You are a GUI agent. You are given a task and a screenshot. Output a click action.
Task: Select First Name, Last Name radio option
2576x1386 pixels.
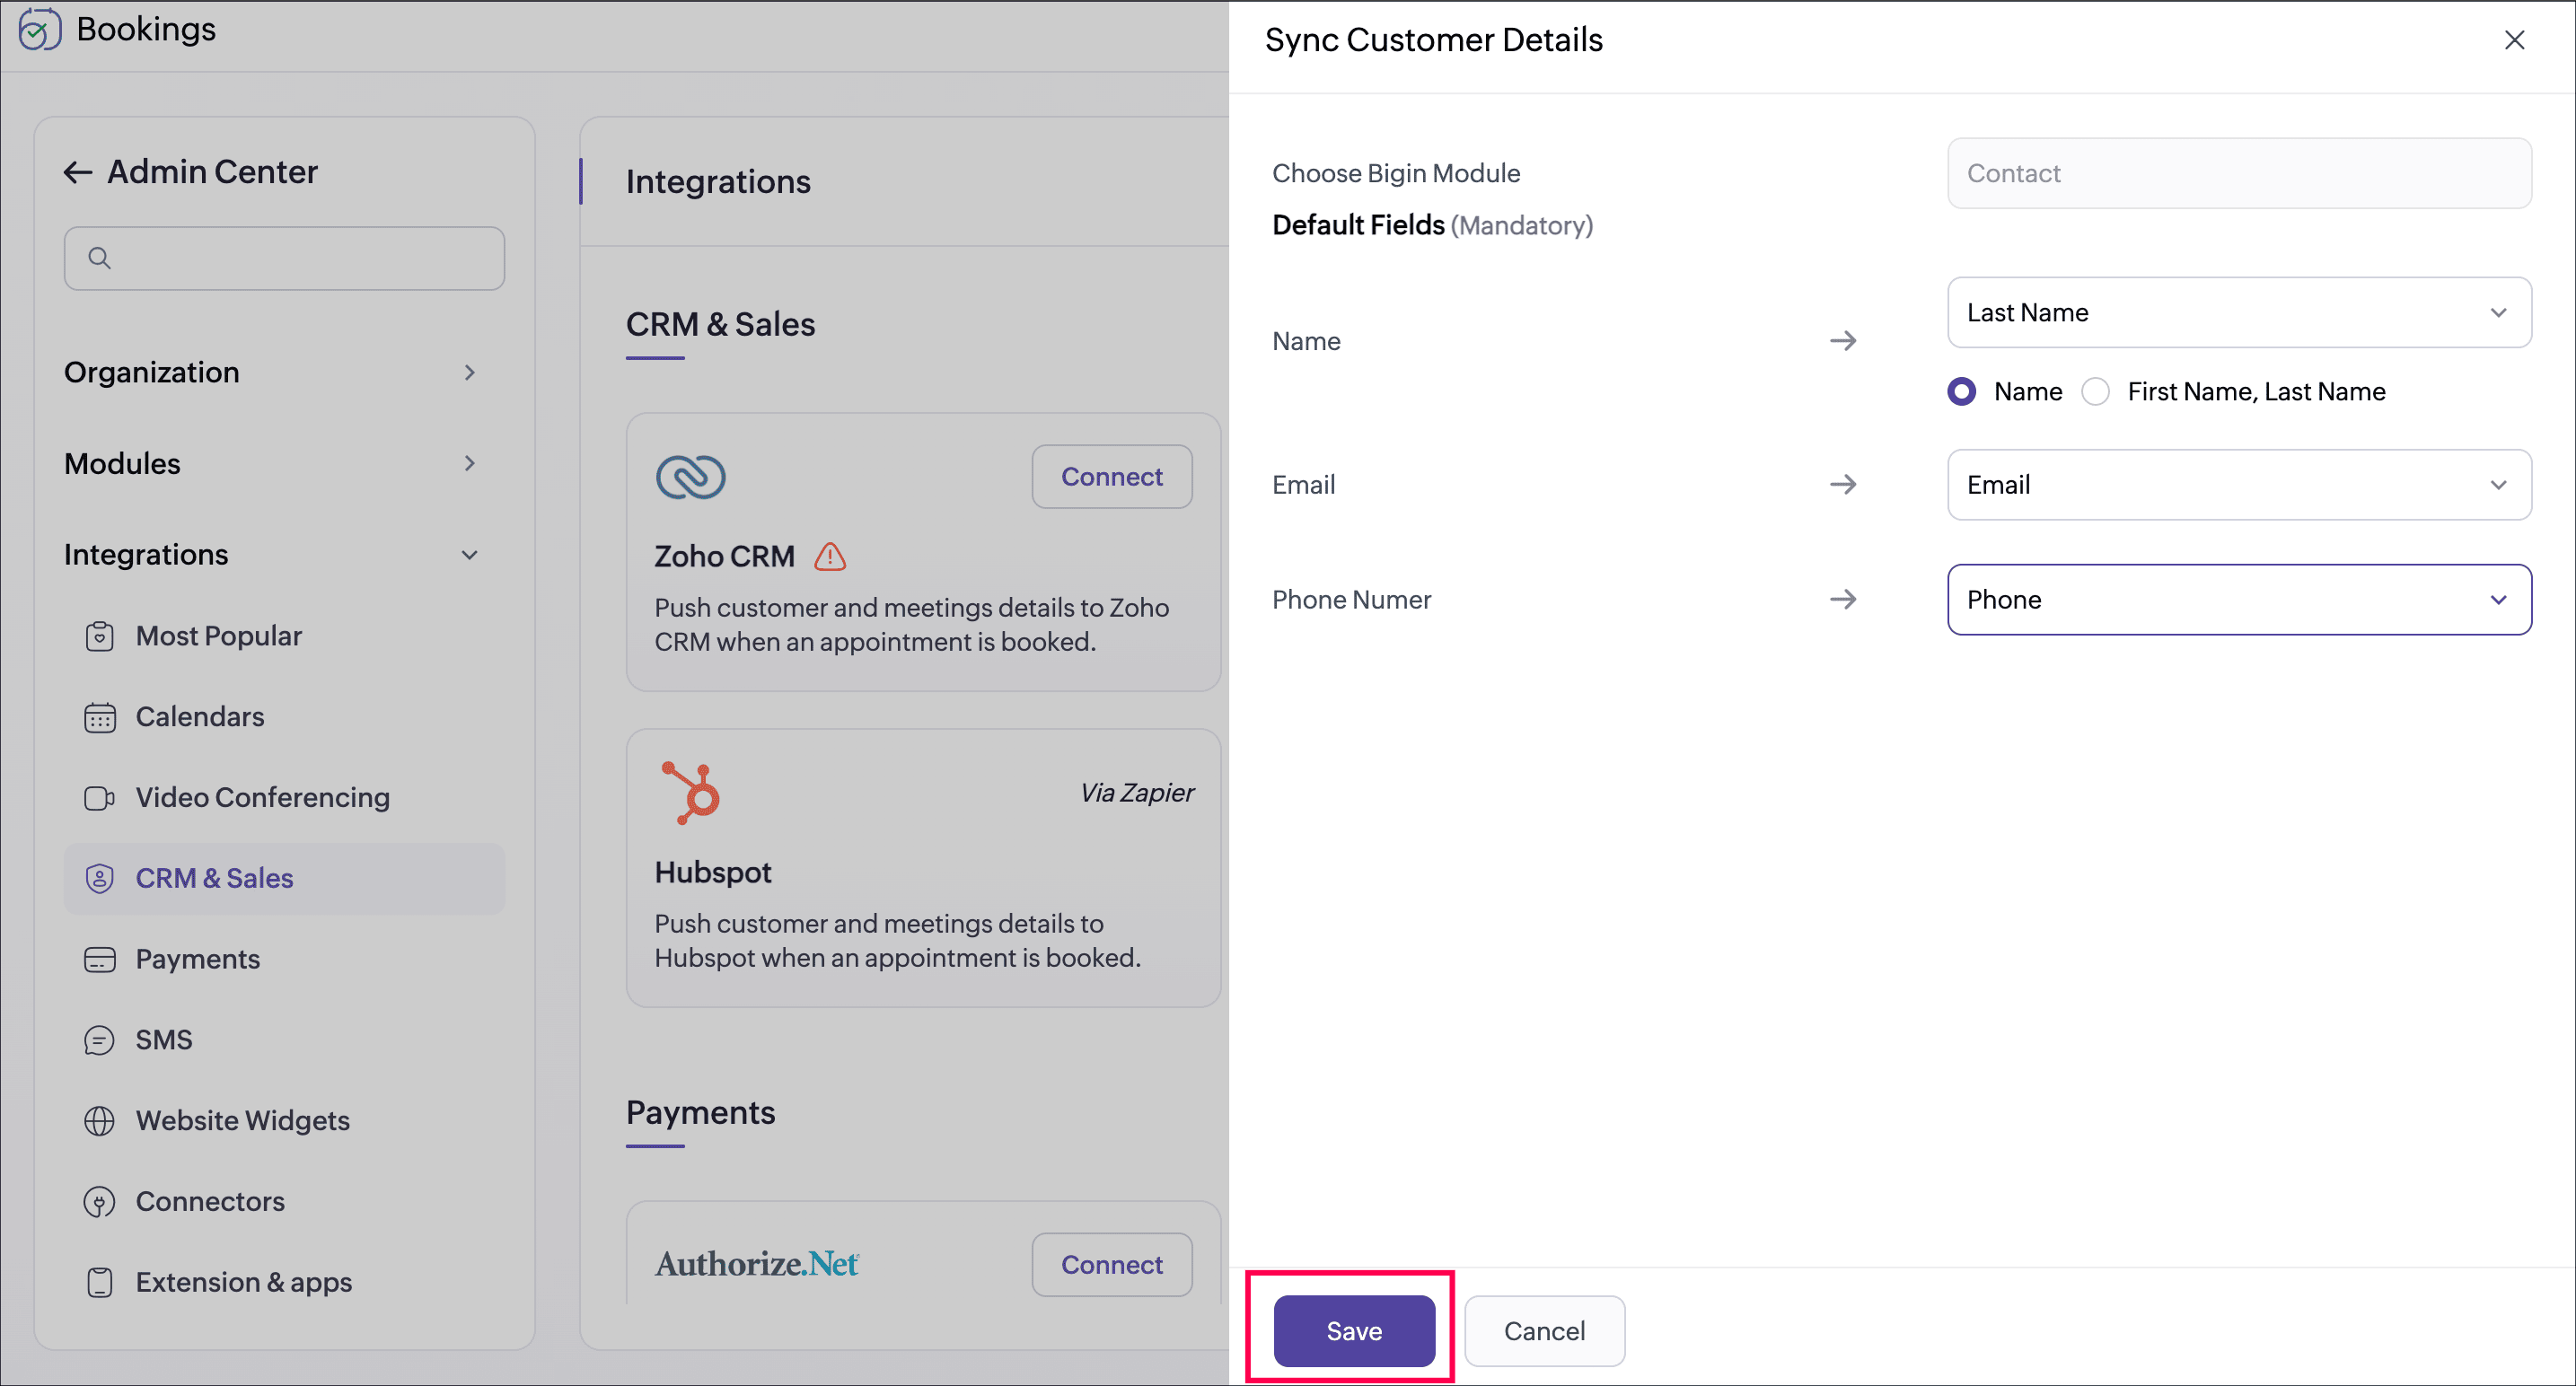[x=2096, y=392]
